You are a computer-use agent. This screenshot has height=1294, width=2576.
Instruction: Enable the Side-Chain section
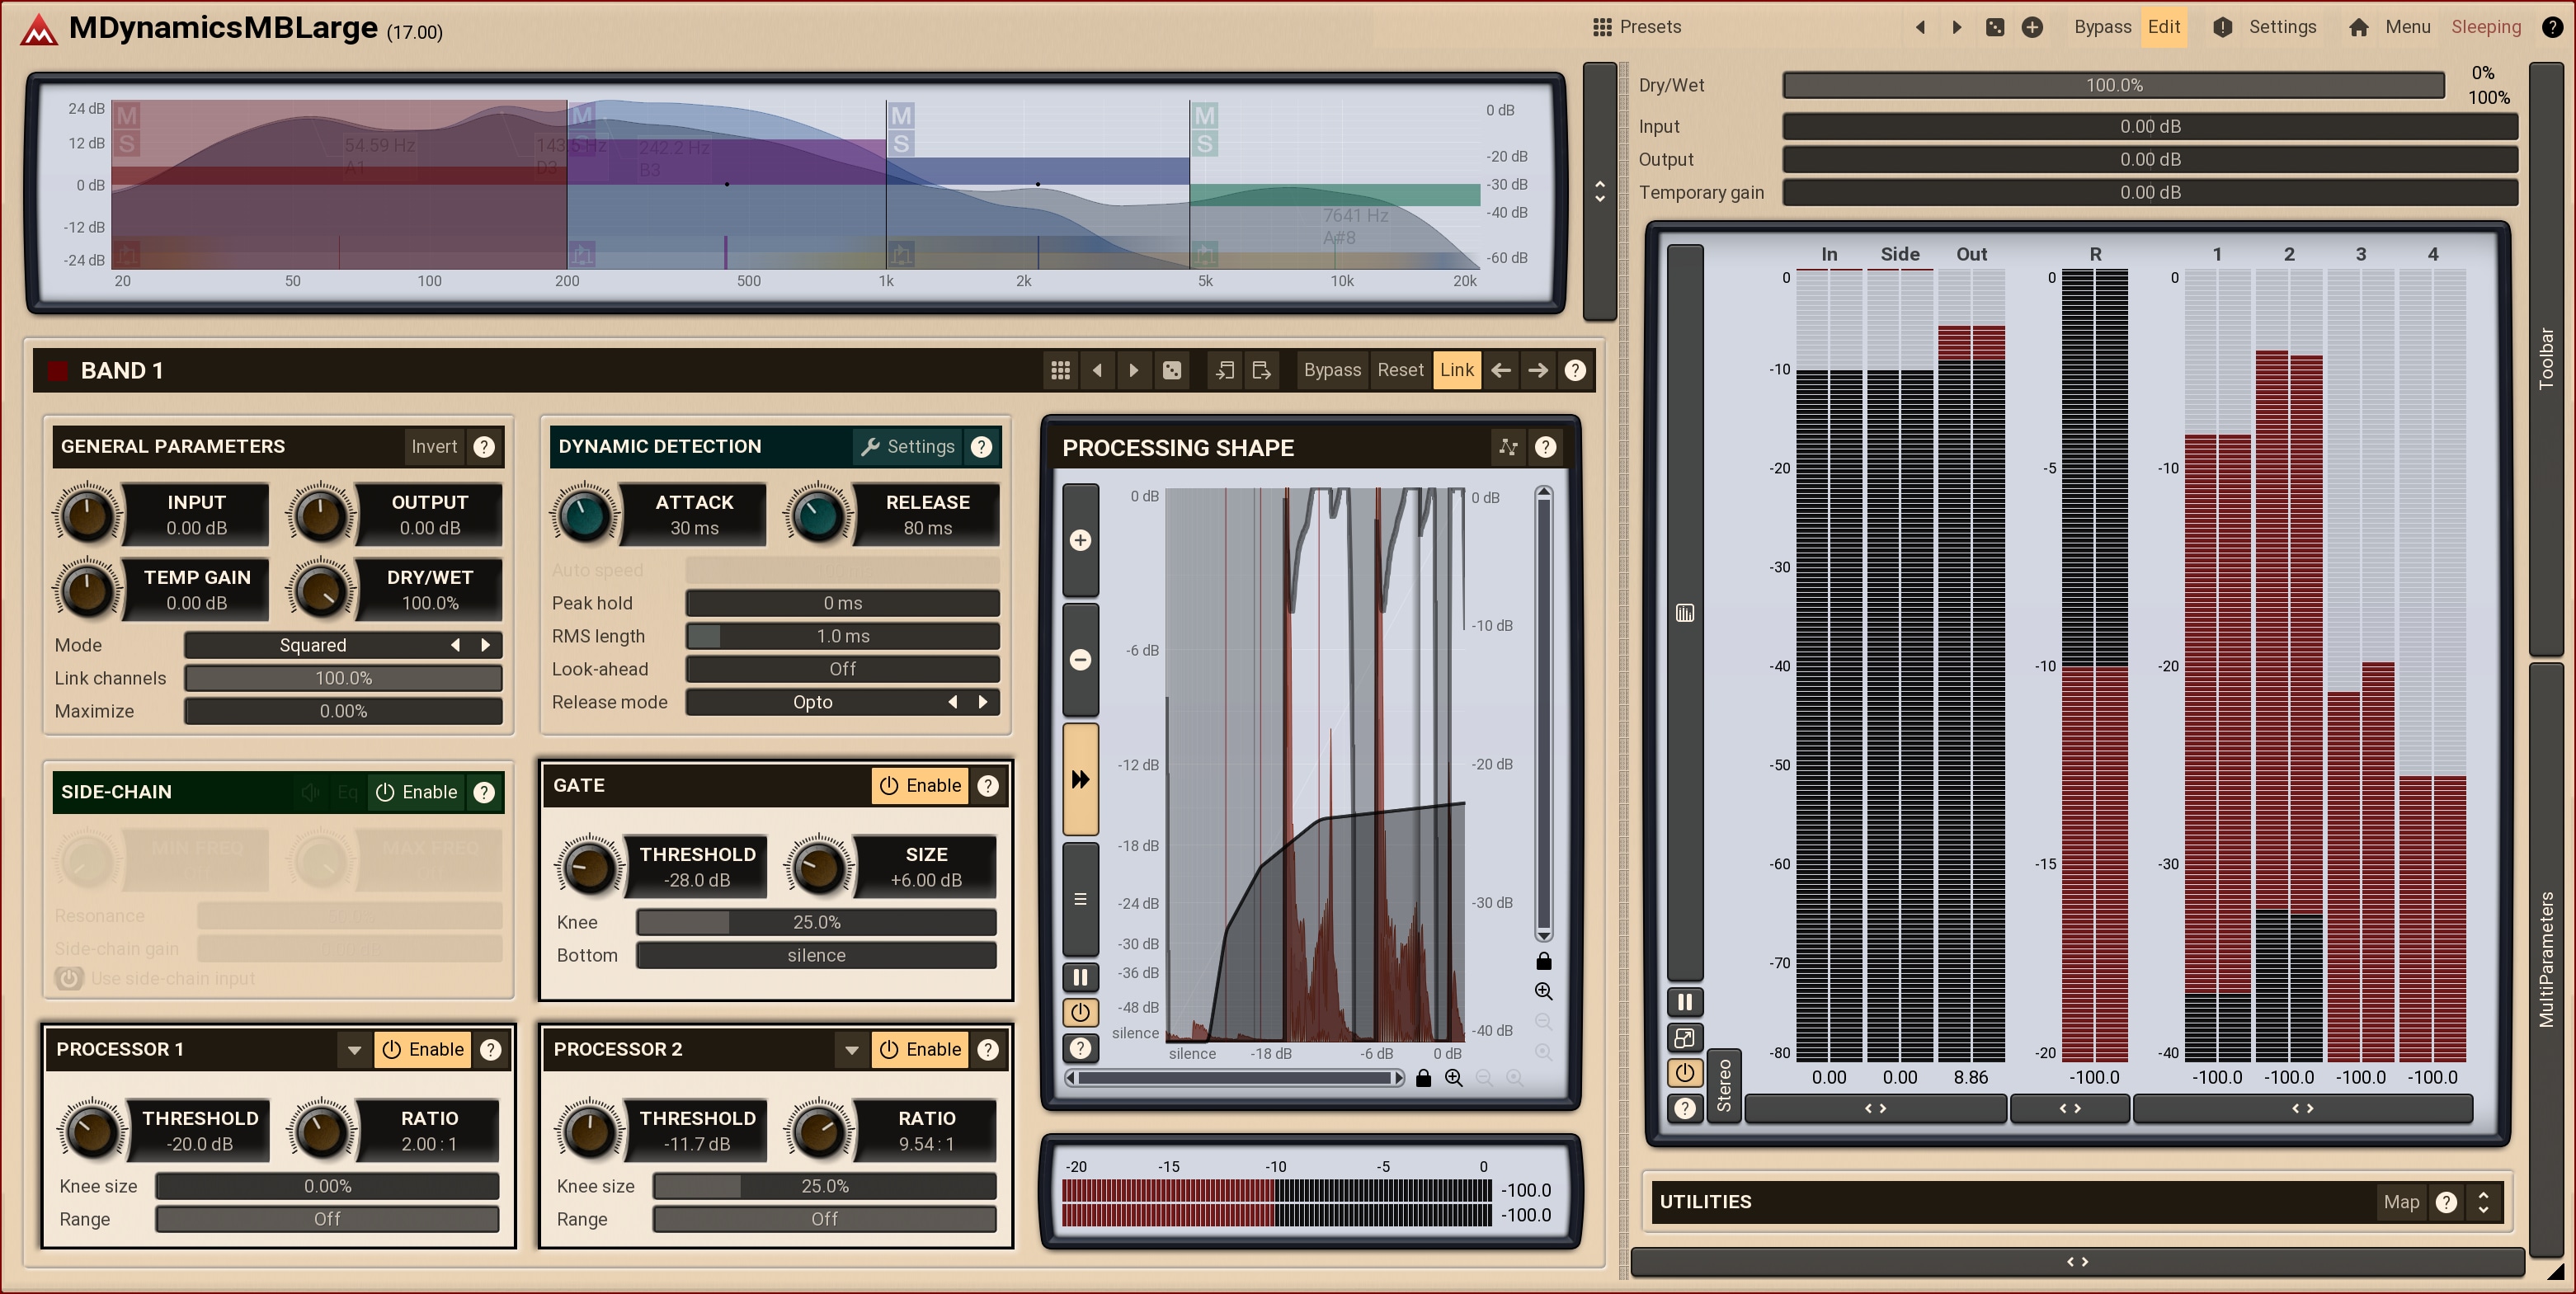416,792
